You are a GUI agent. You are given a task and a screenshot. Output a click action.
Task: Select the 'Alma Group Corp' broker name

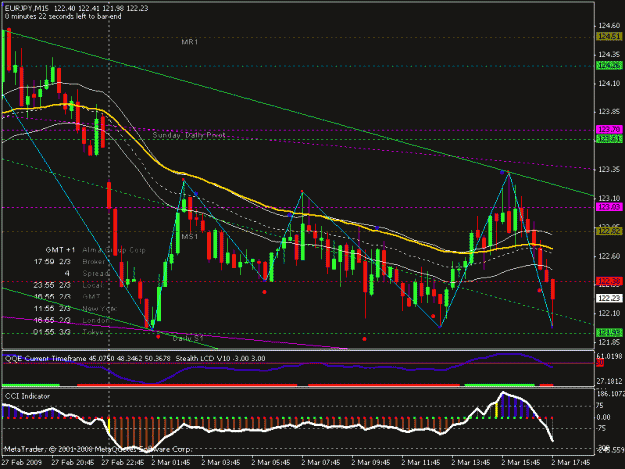coord(114,250)
